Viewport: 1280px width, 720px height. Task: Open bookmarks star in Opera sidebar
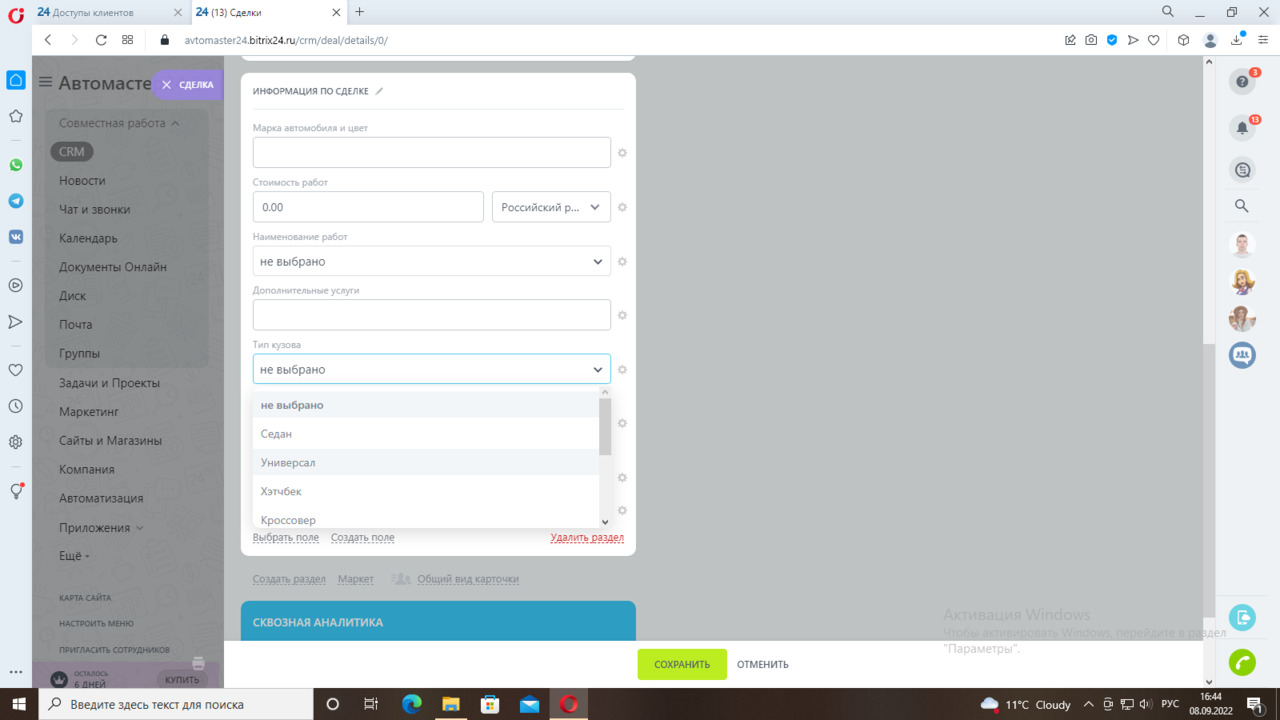pyautogui.click(x=16, y=116)
